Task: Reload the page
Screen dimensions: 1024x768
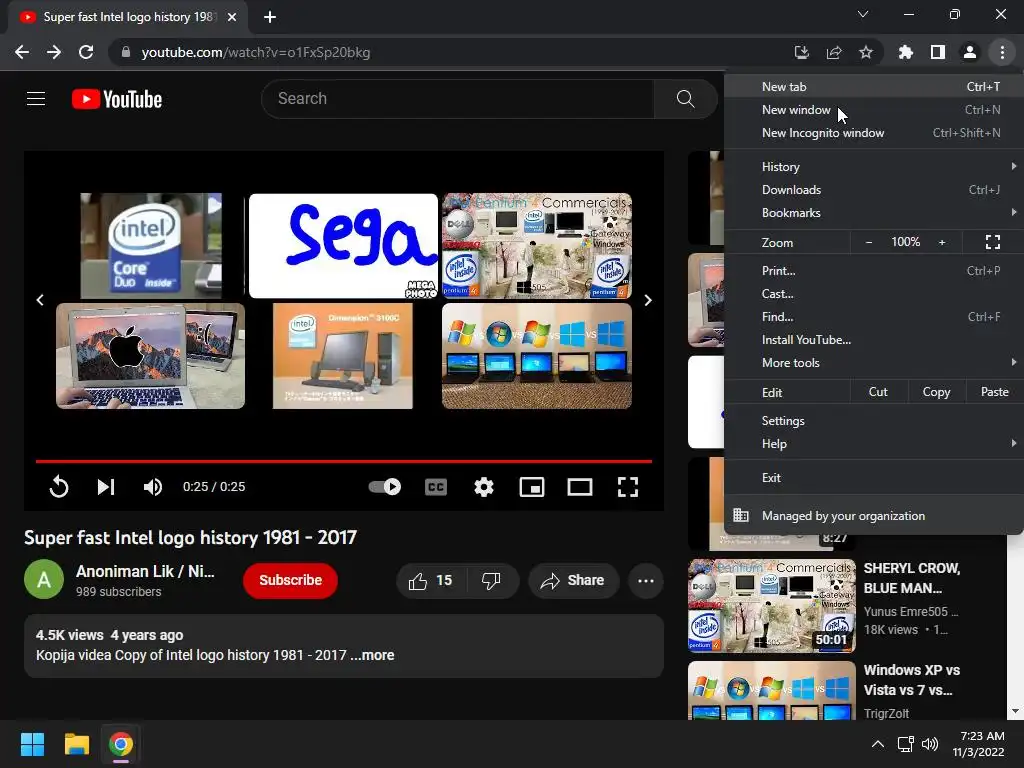Action: click(x=86, y=52)
